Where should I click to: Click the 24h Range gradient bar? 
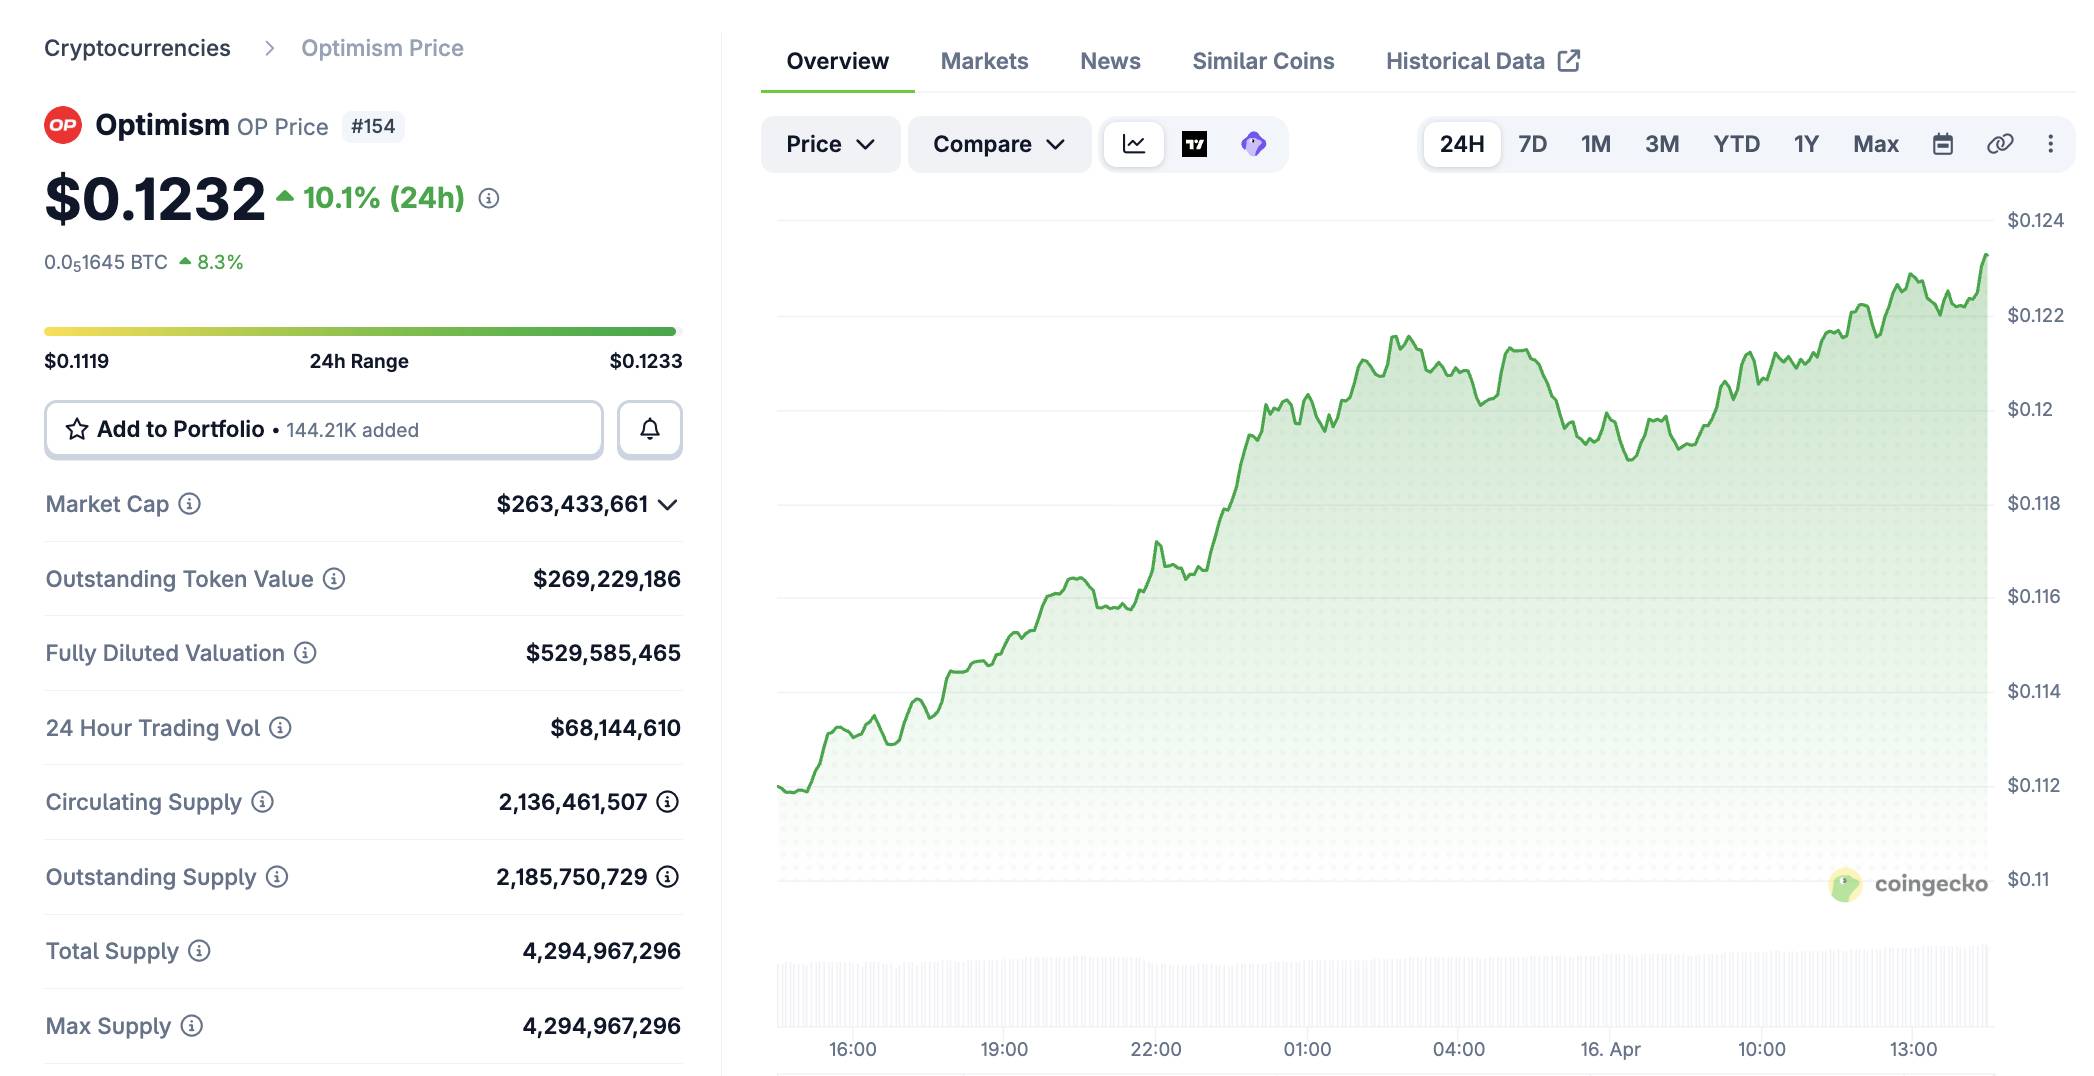[x=362, y=330]
